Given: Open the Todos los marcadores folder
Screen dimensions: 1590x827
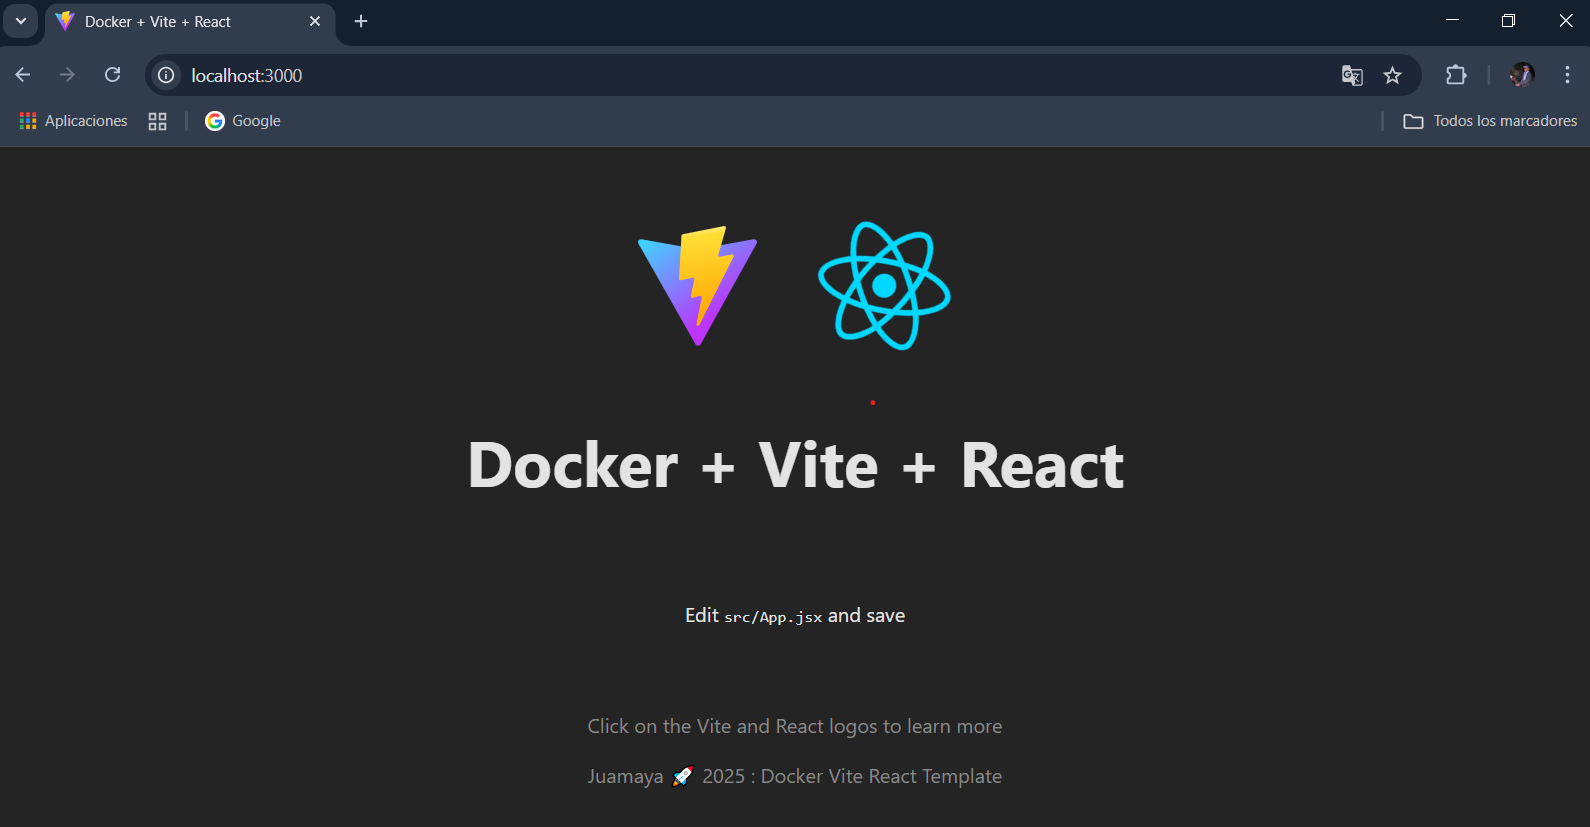Looking at the screenshot, I should [1490, 121].
